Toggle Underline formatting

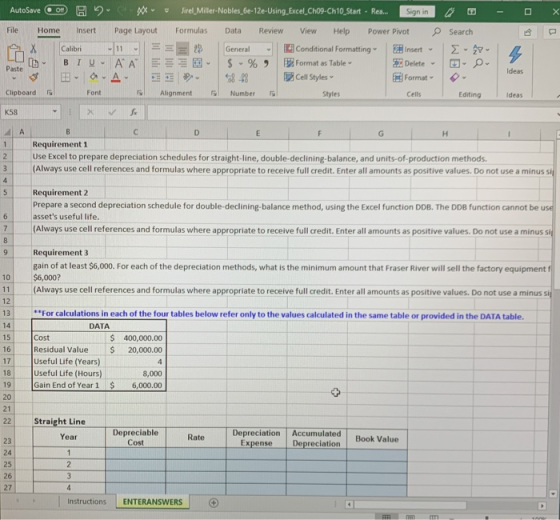click(92, 63)
